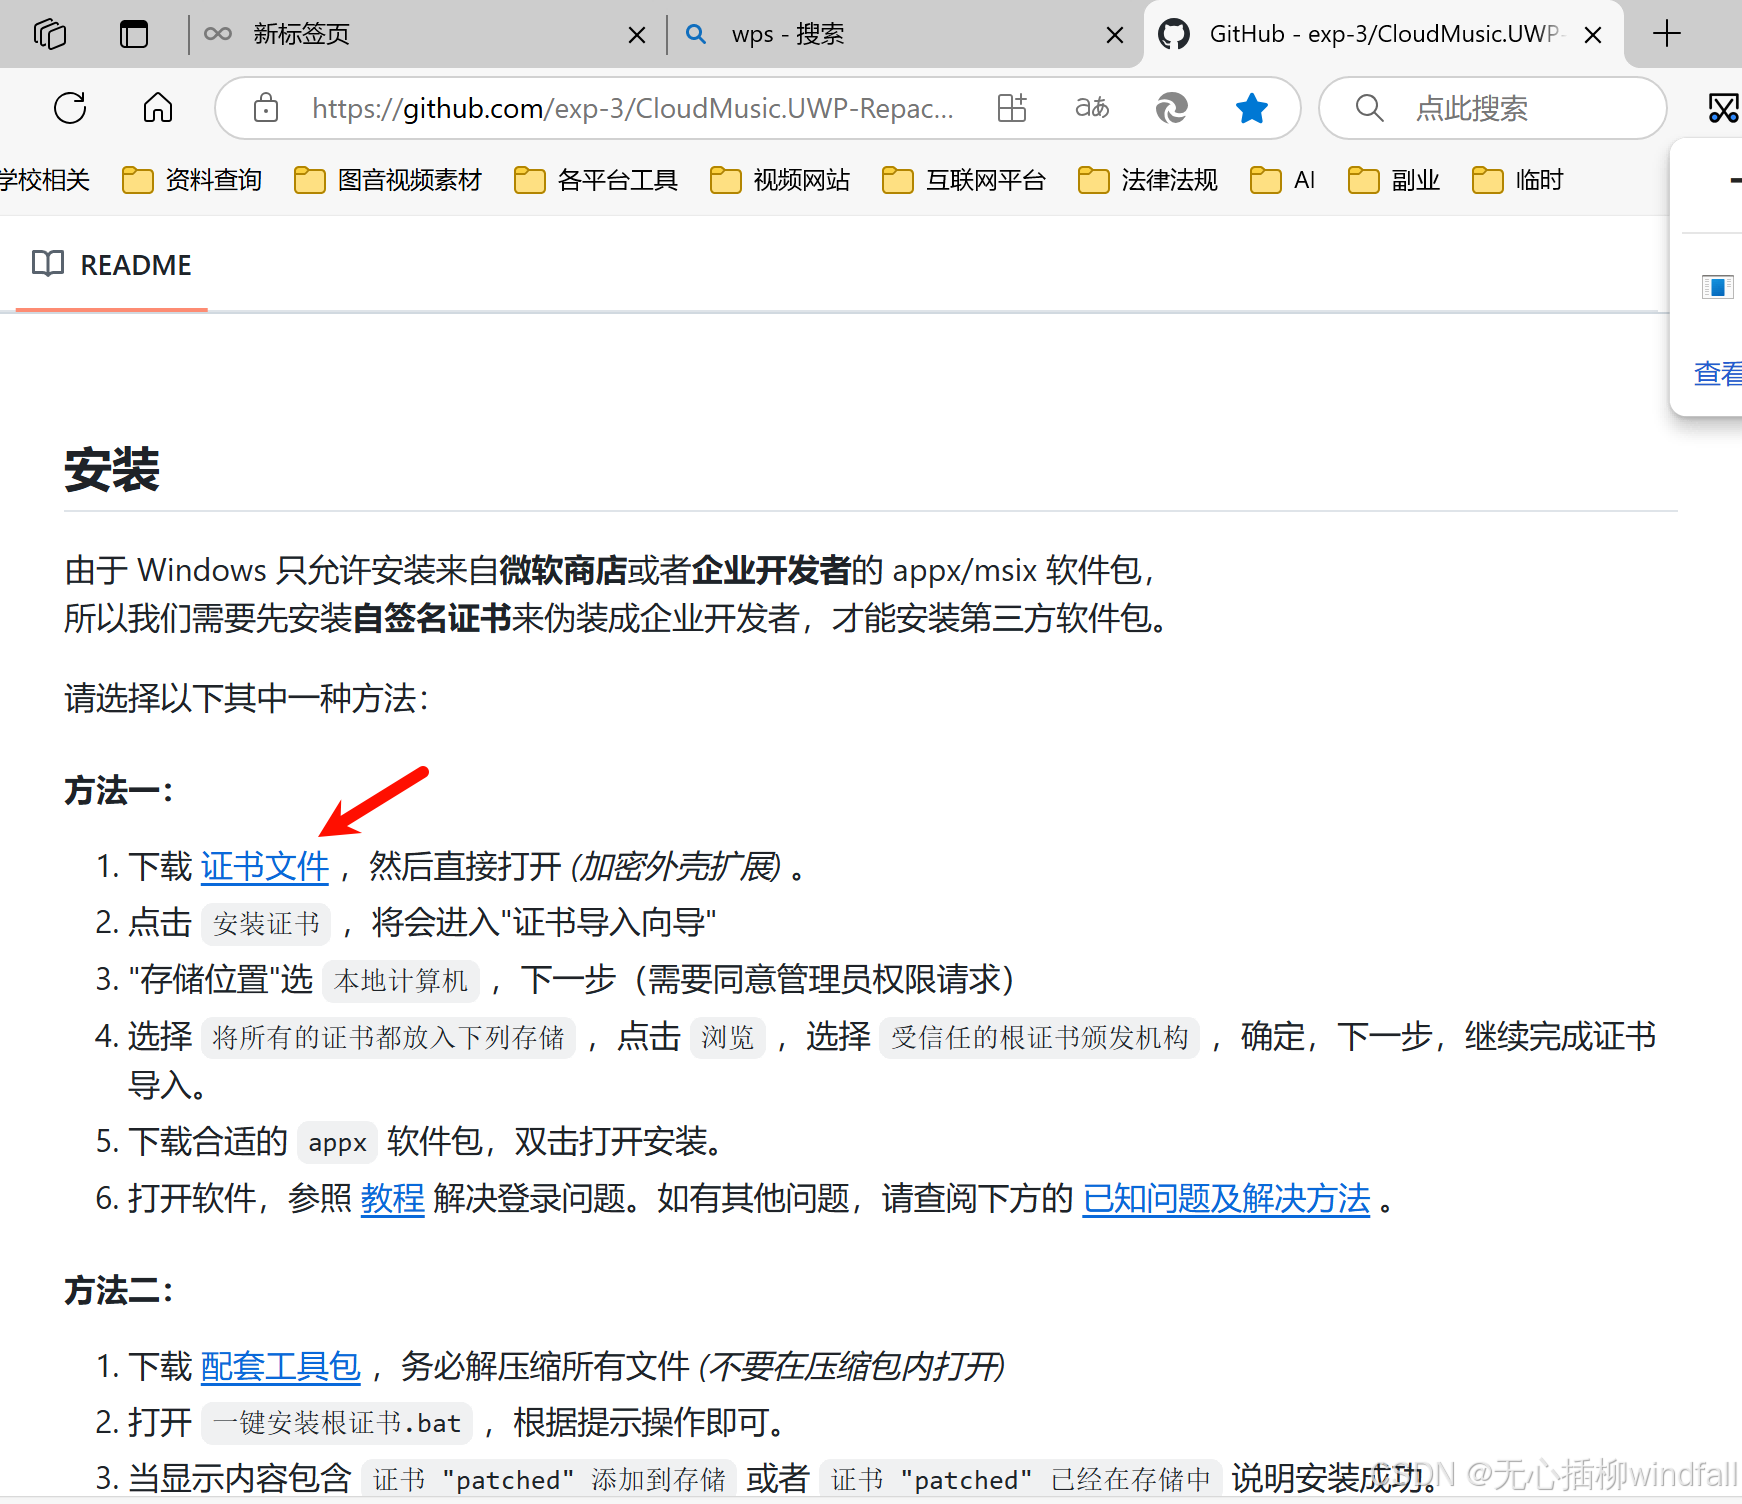This screenshot has width=1742, height=1504.
Task: Toggle the blue favorites star
Action: click(1251, 107)
